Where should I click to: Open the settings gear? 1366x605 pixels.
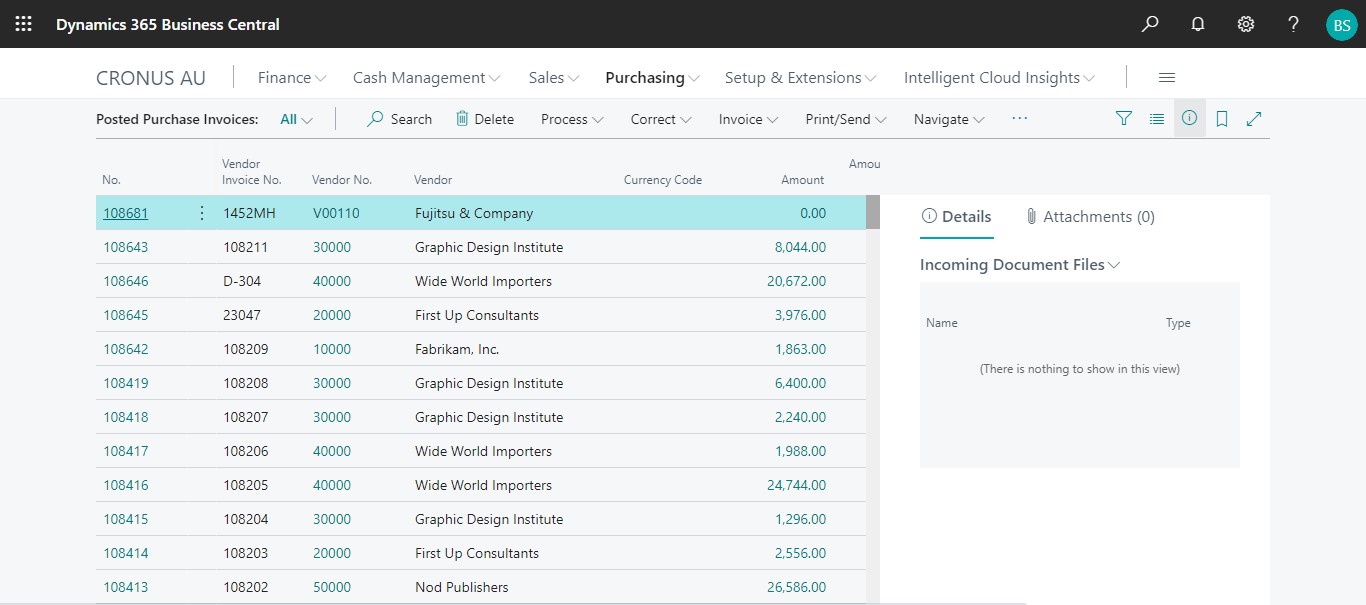click(1246, 24)
